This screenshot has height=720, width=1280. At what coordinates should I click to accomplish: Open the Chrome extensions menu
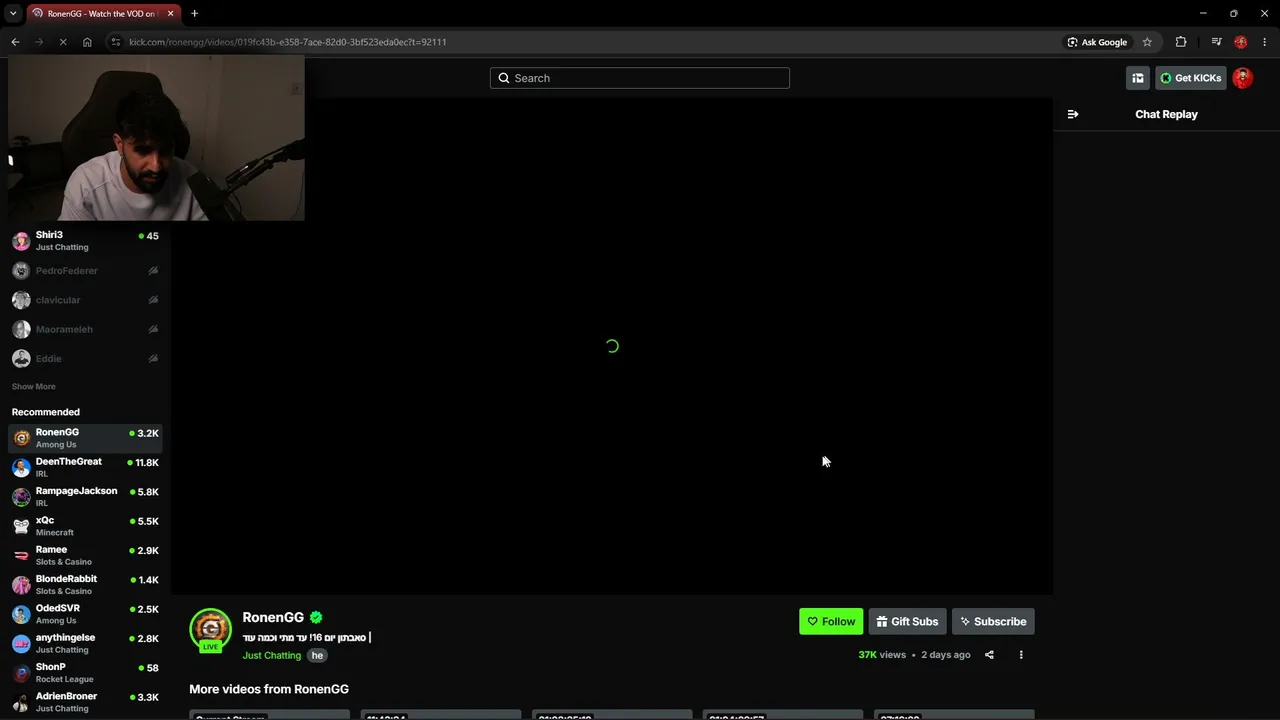pos(1181,42)
